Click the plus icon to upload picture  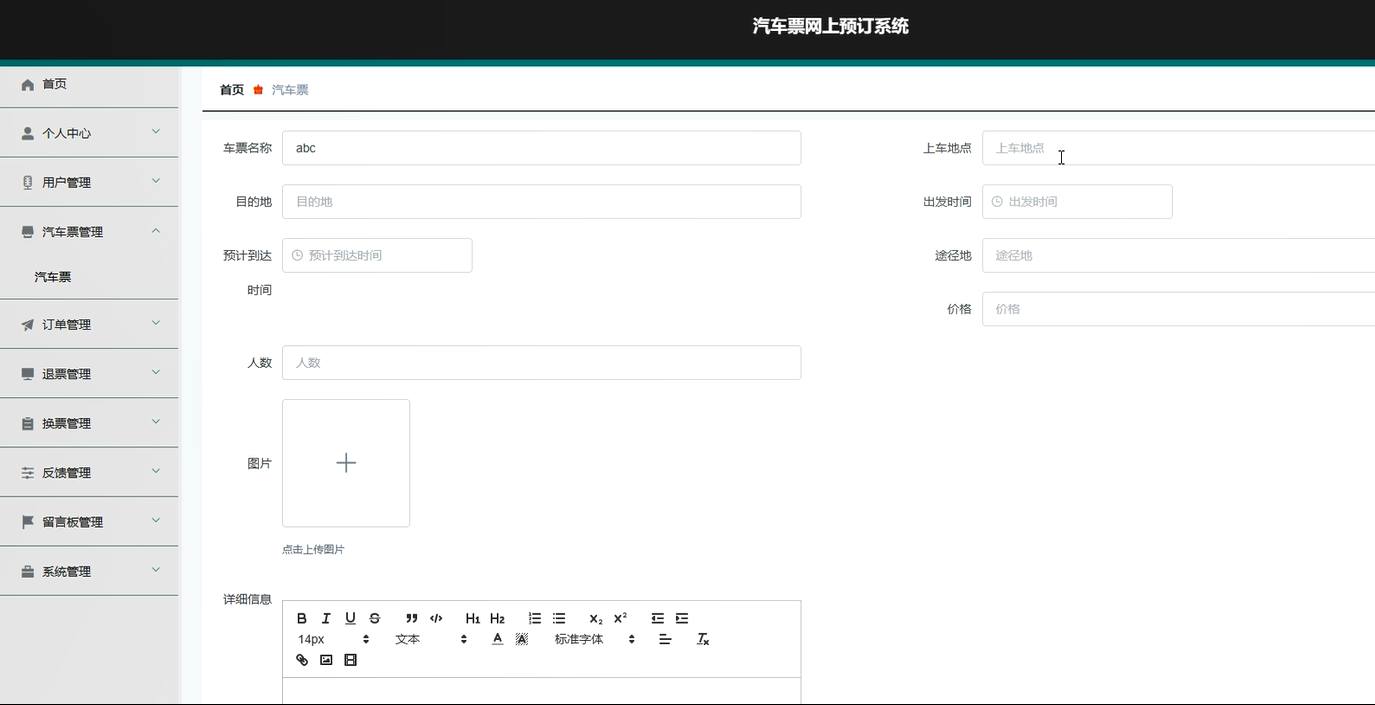(346, 463)
